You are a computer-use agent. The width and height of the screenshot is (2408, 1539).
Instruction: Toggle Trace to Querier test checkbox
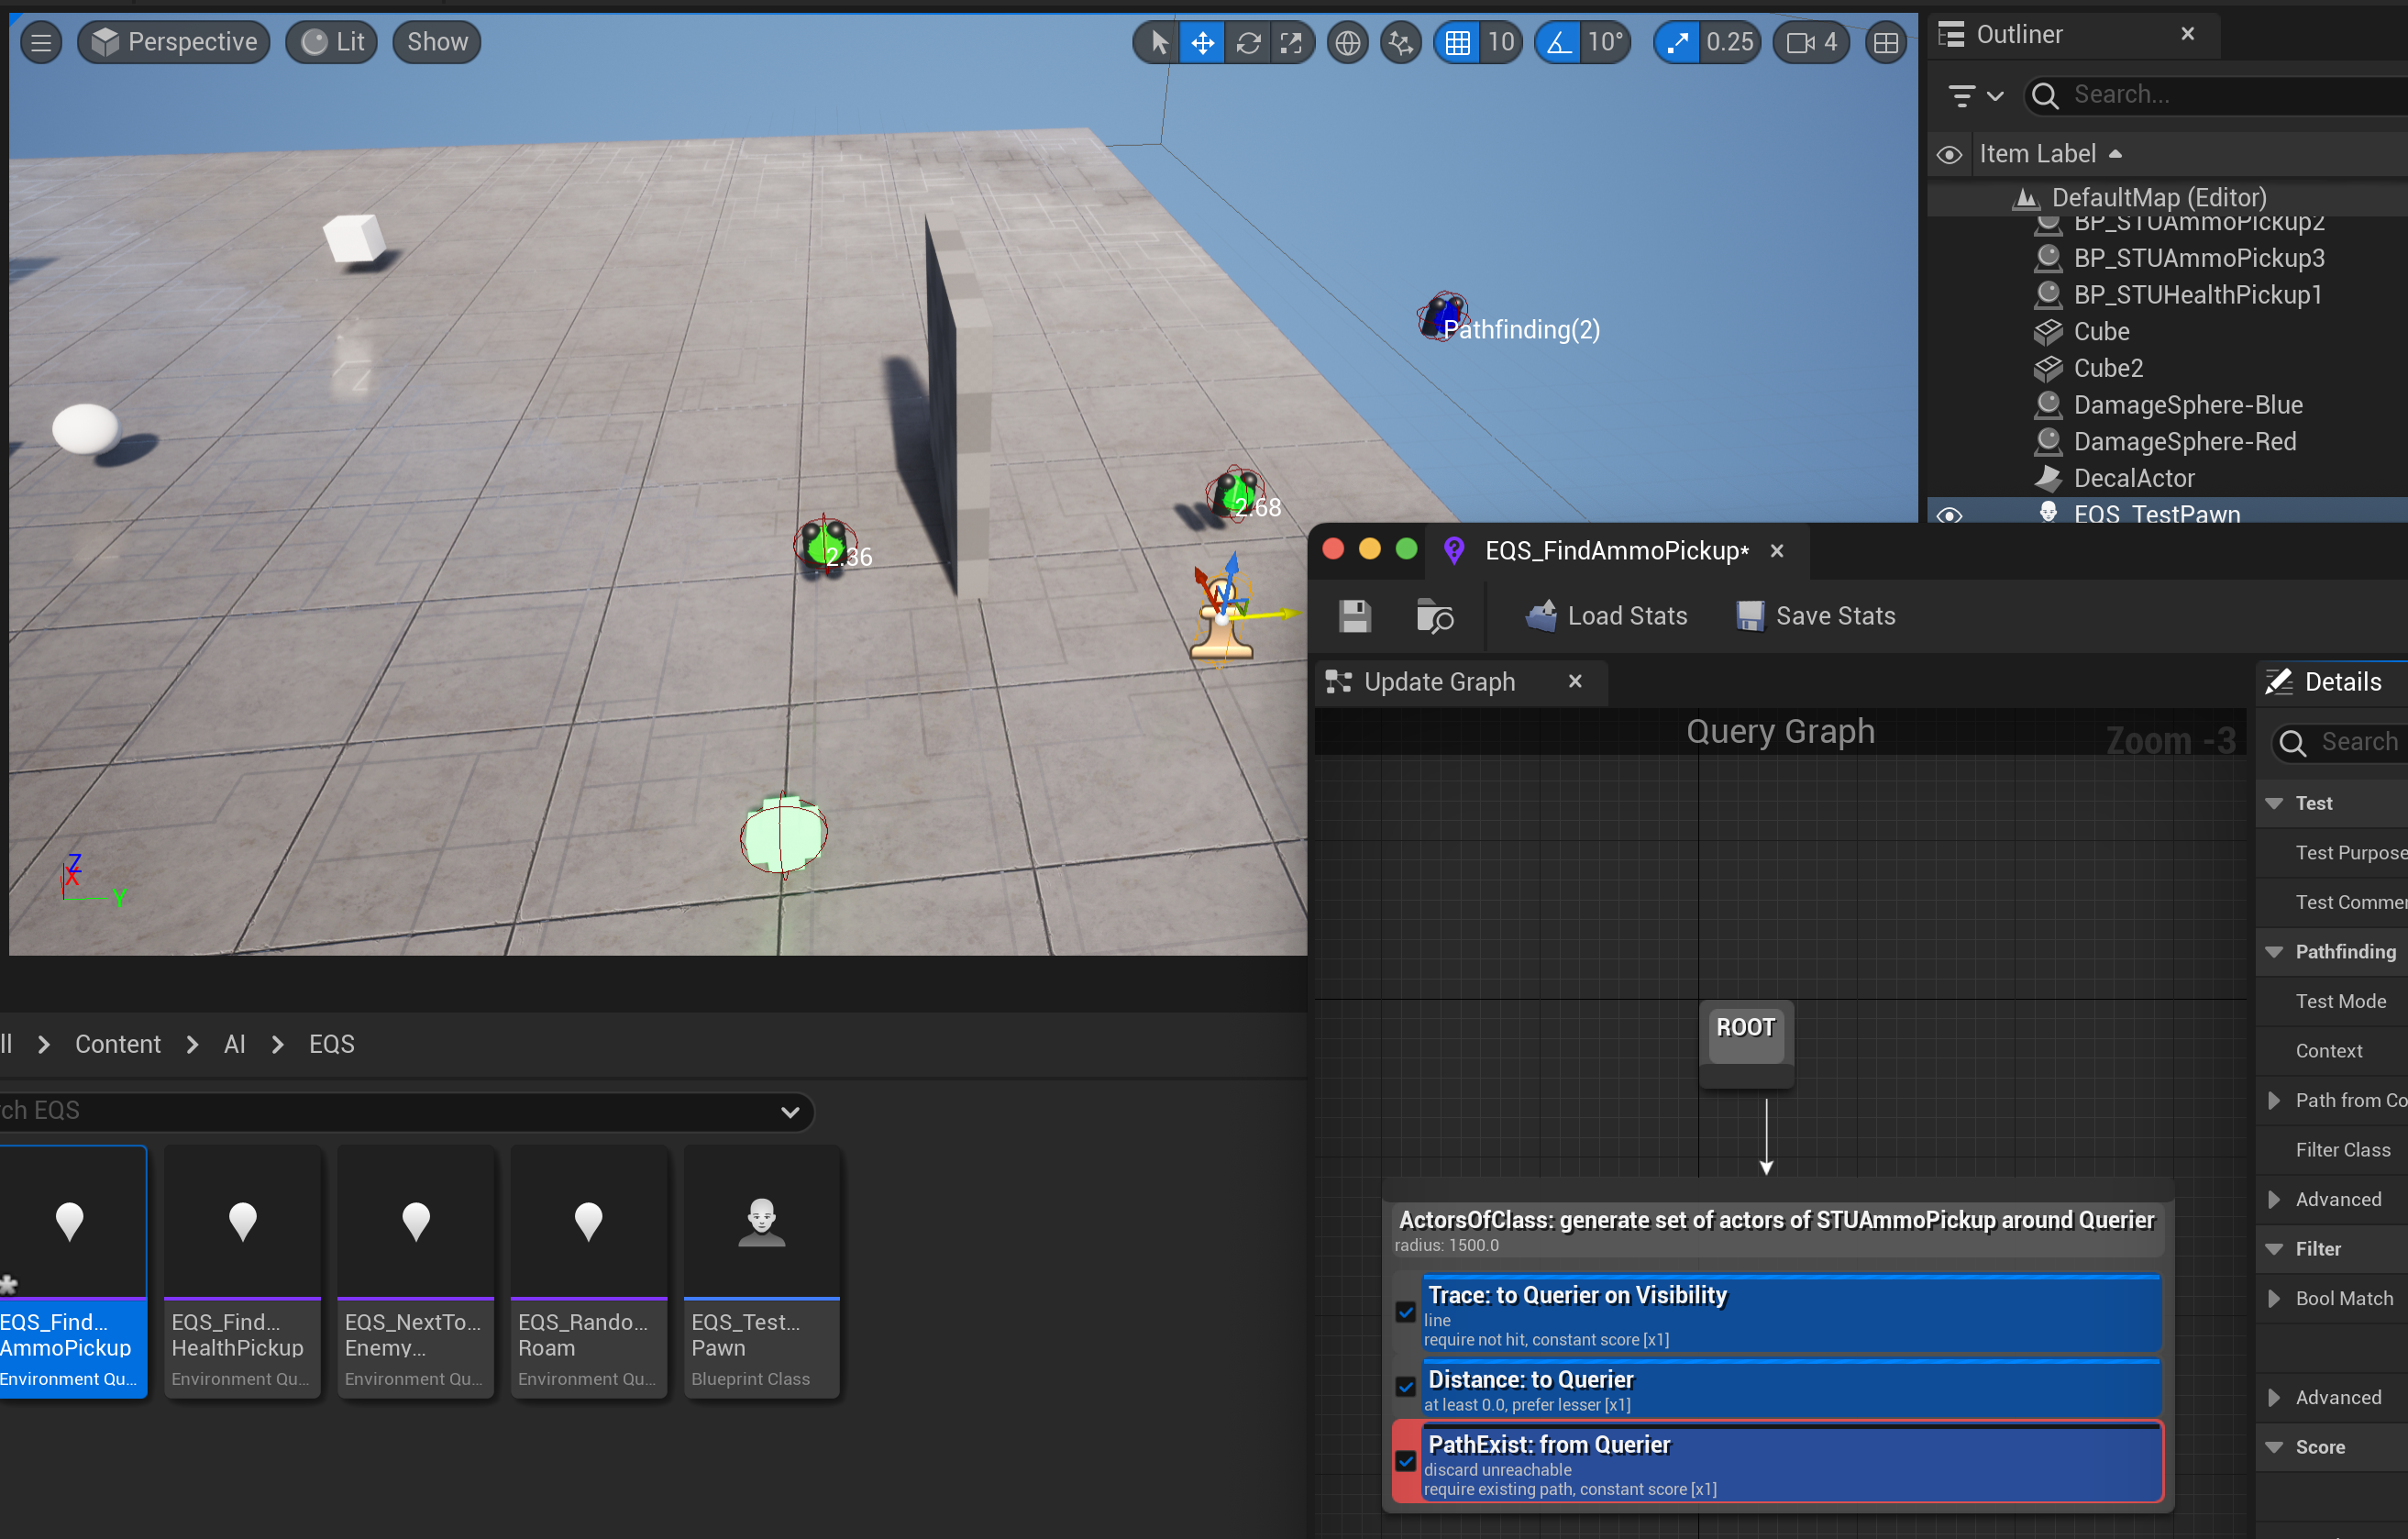[x=1406, y=1312]
